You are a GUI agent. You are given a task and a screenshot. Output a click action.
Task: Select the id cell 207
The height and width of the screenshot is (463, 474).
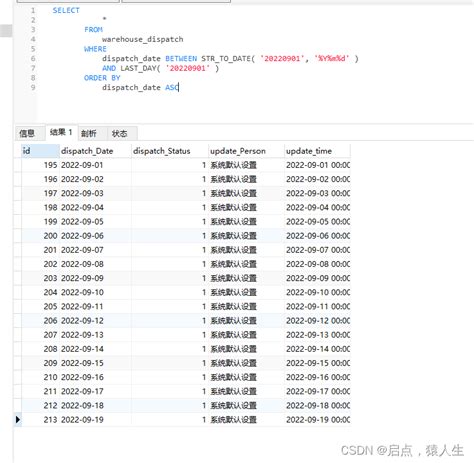(x=40, y=335)
